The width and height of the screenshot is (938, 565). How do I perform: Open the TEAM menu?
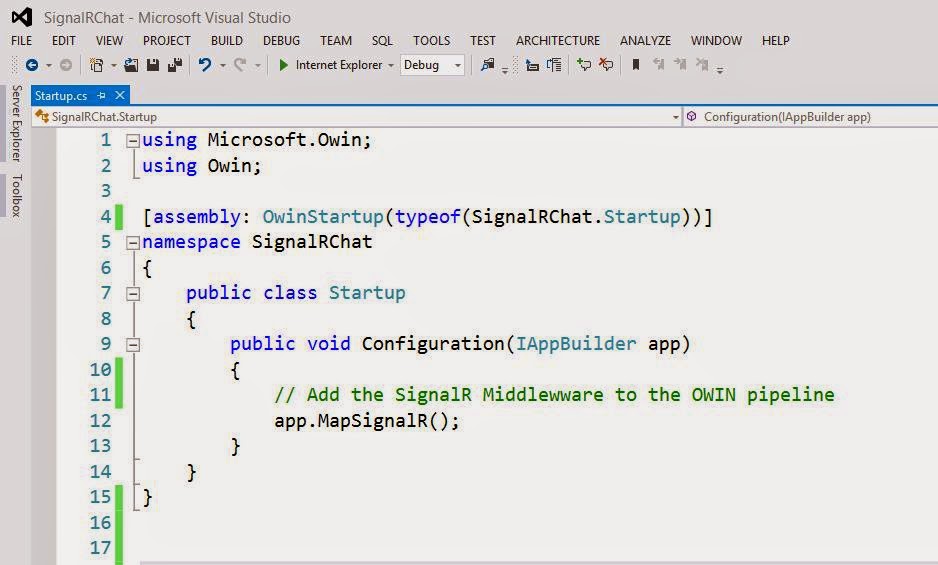pos(336,41)
